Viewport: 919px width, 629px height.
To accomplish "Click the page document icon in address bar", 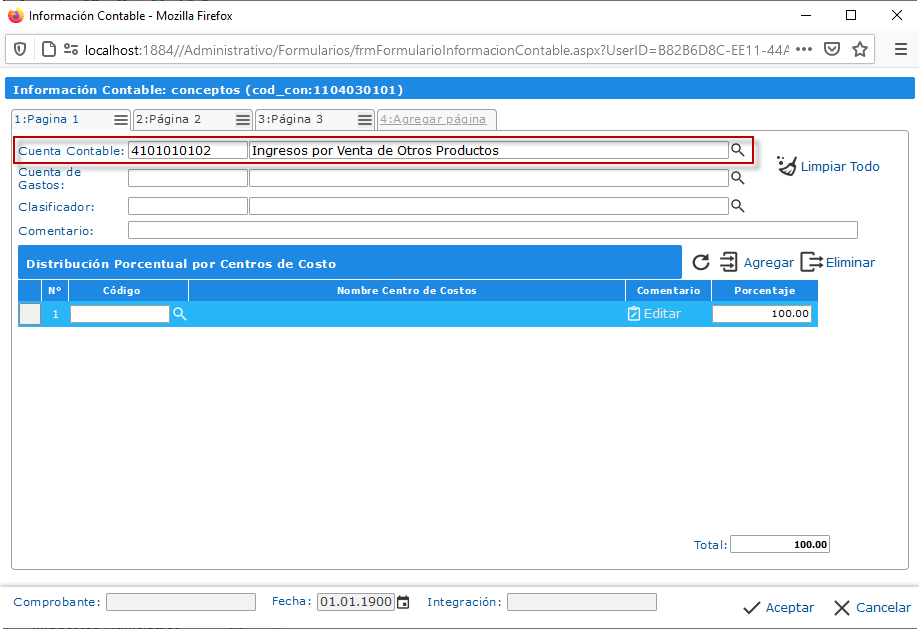I will click(49, 49).
